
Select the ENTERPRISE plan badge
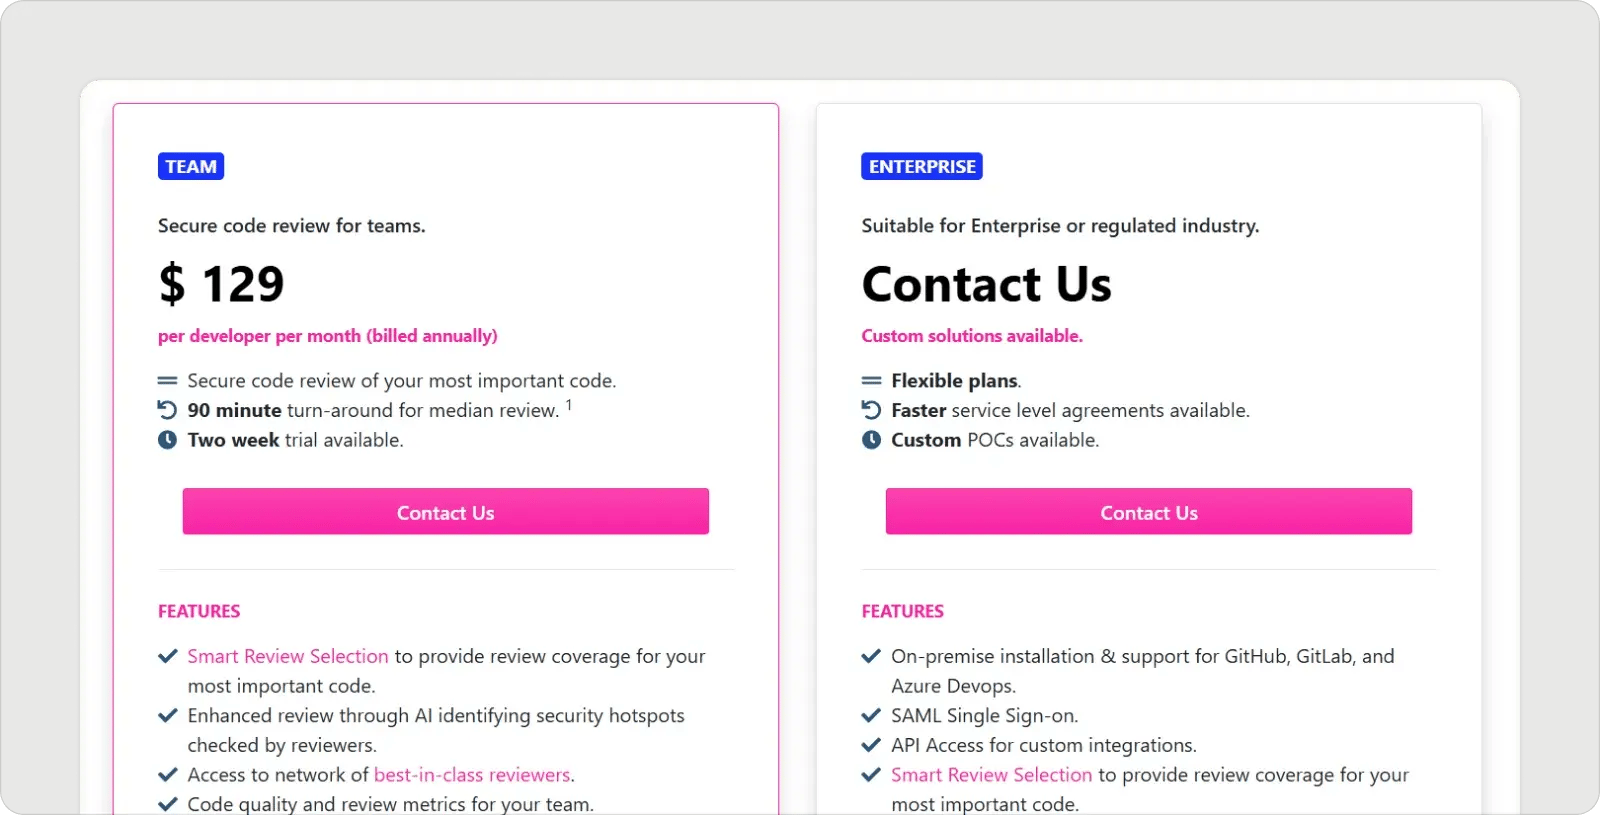(x=921, y=166)
